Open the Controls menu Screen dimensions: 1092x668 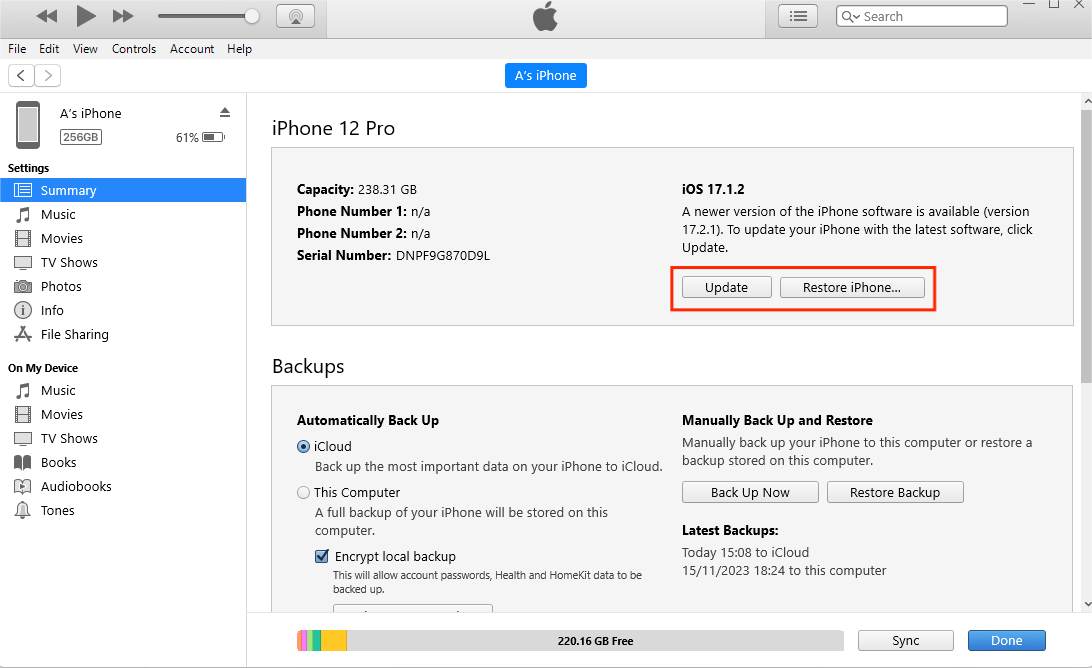click(x=134, y=49)
